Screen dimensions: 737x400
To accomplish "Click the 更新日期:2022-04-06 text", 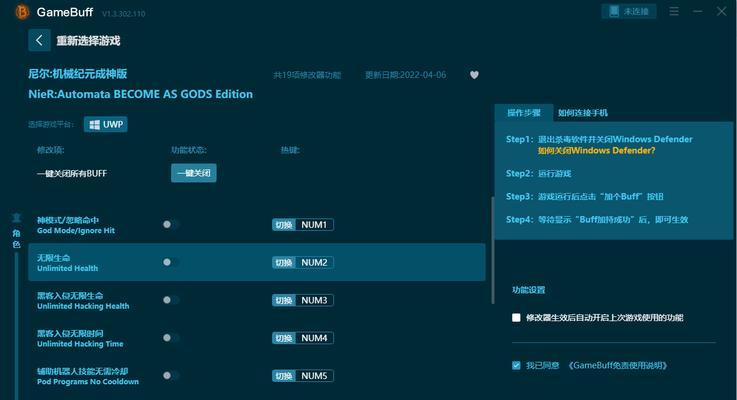I will 406,75.
